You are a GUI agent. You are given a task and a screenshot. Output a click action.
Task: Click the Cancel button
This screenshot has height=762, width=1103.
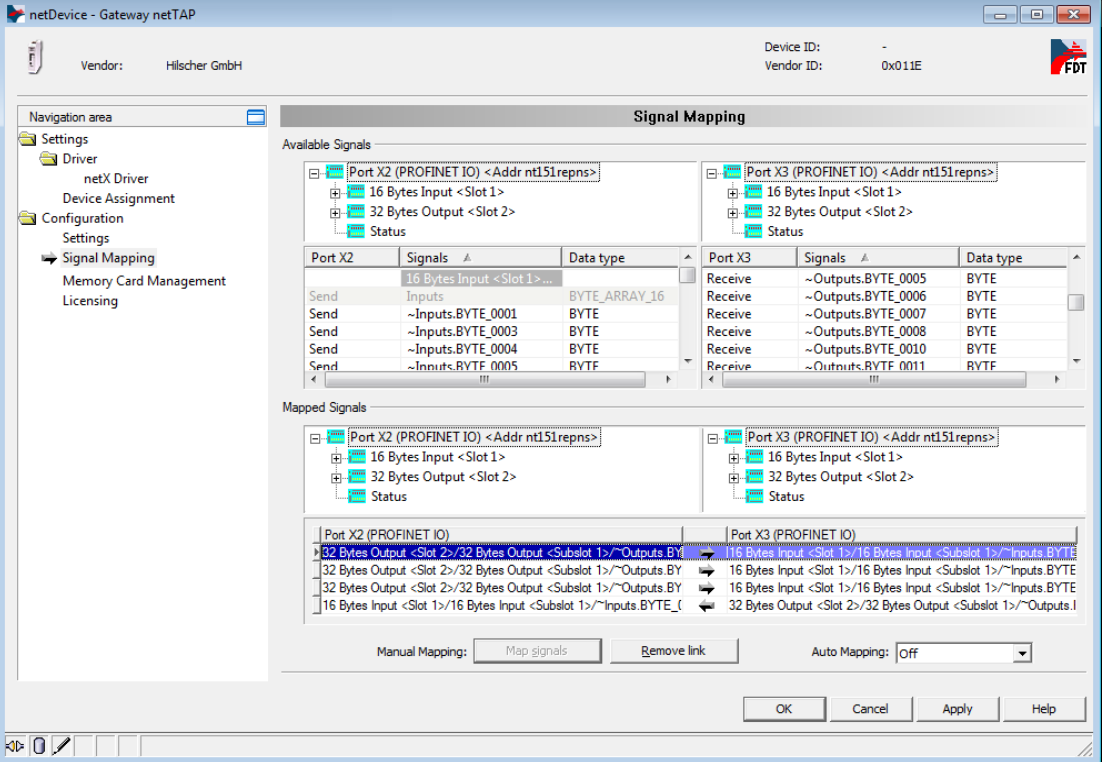[x=870, y=709]
